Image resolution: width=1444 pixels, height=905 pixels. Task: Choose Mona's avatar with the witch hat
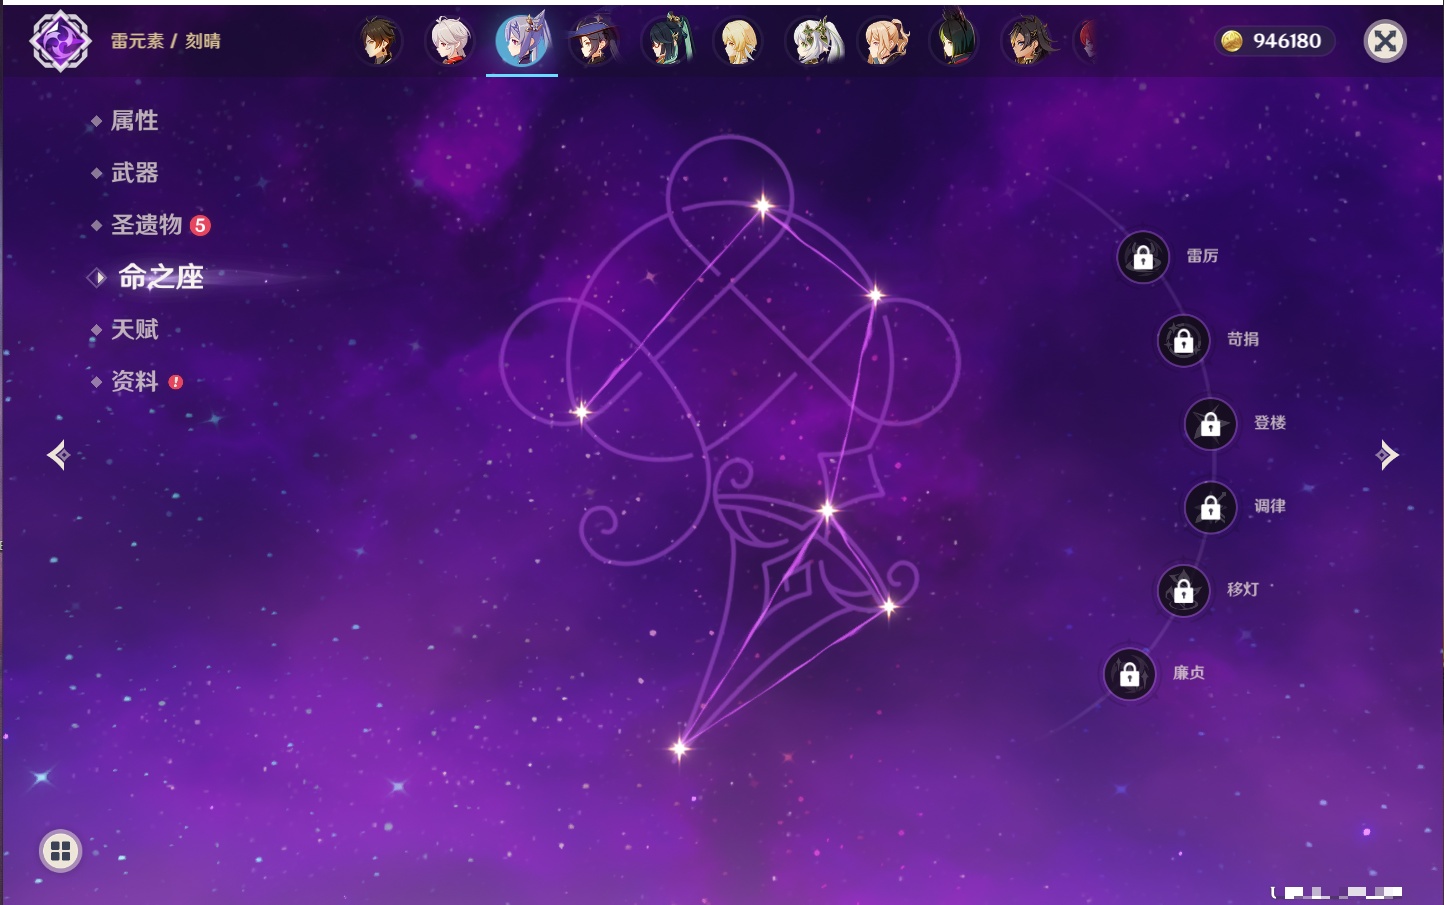pyautogui.click(x=594, y=42)
